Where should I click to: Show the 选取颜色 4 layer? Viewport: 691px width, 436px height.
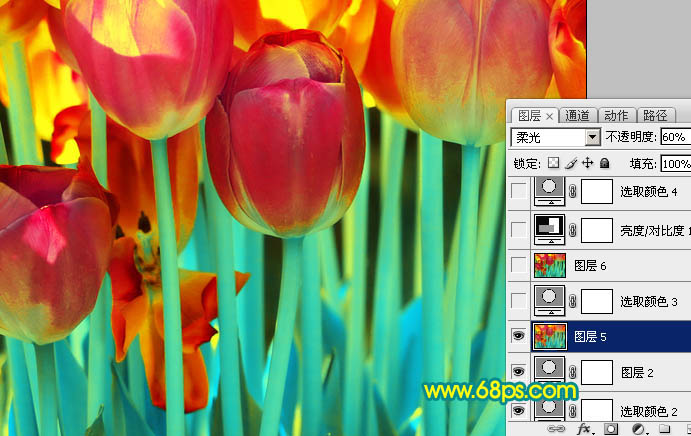pyautogui.click(x=518, y=192)
